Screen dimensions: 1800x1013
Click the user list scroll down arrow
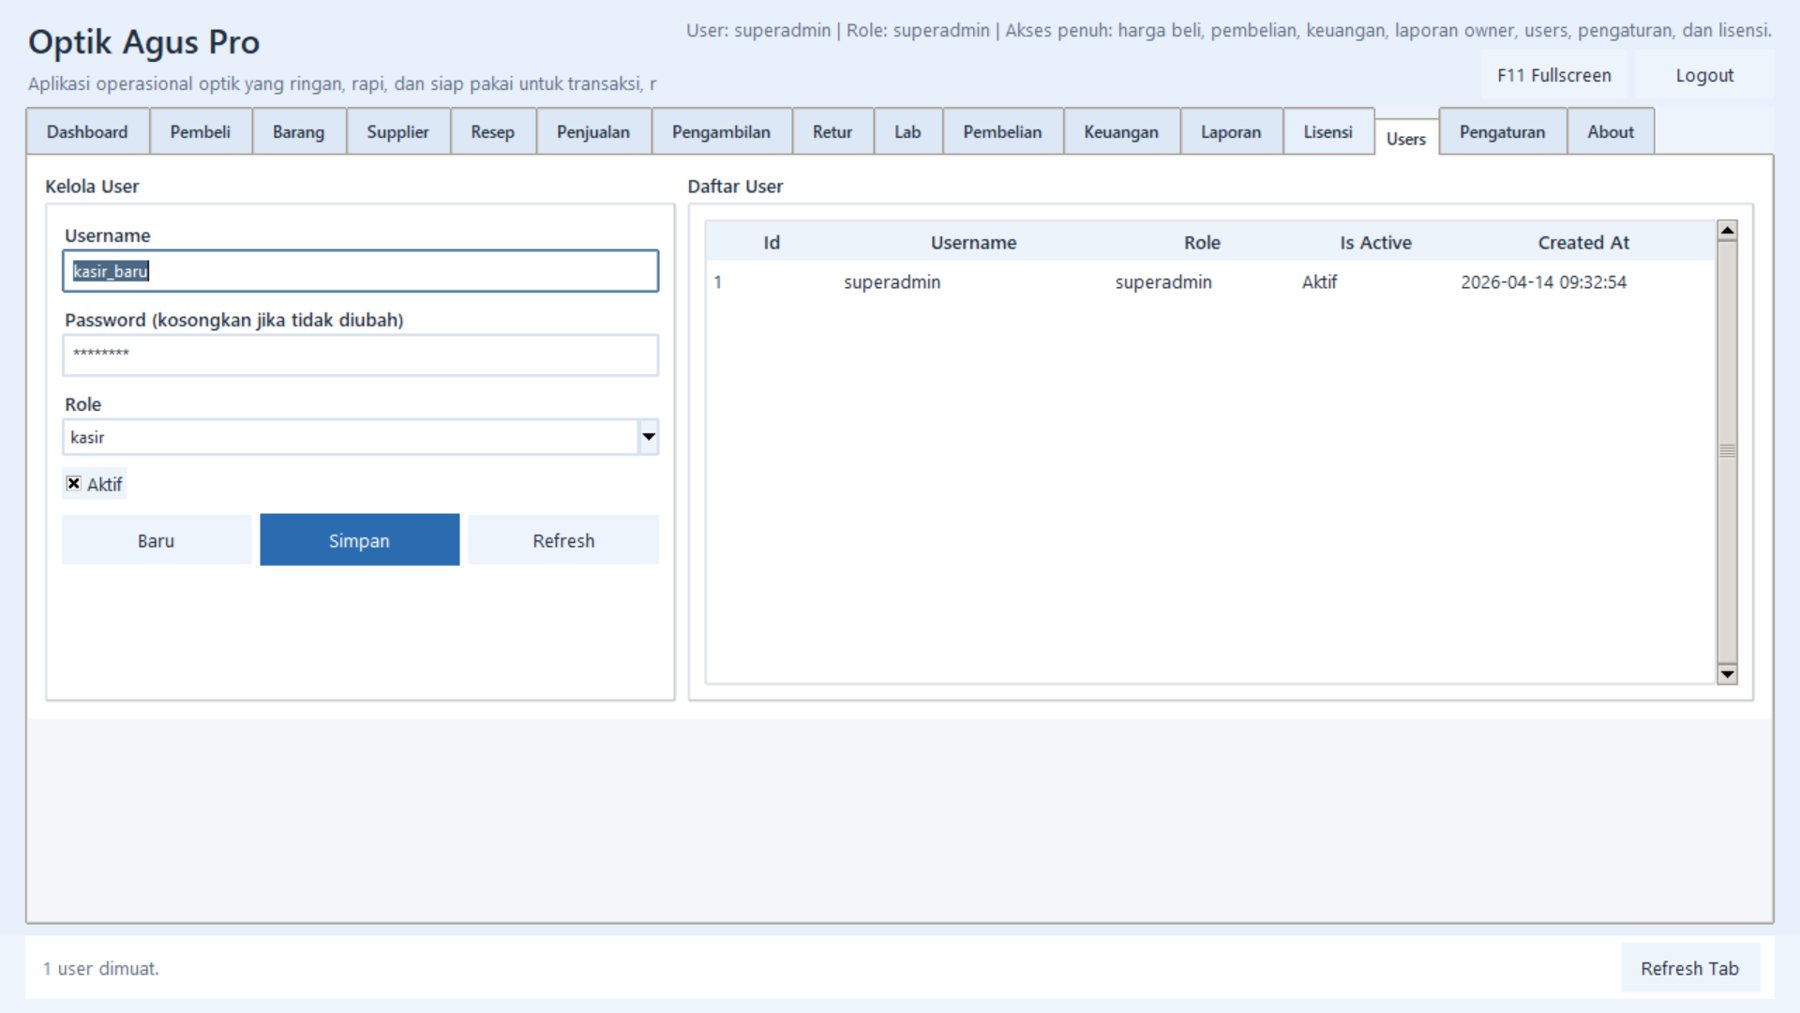point(1726,674)
